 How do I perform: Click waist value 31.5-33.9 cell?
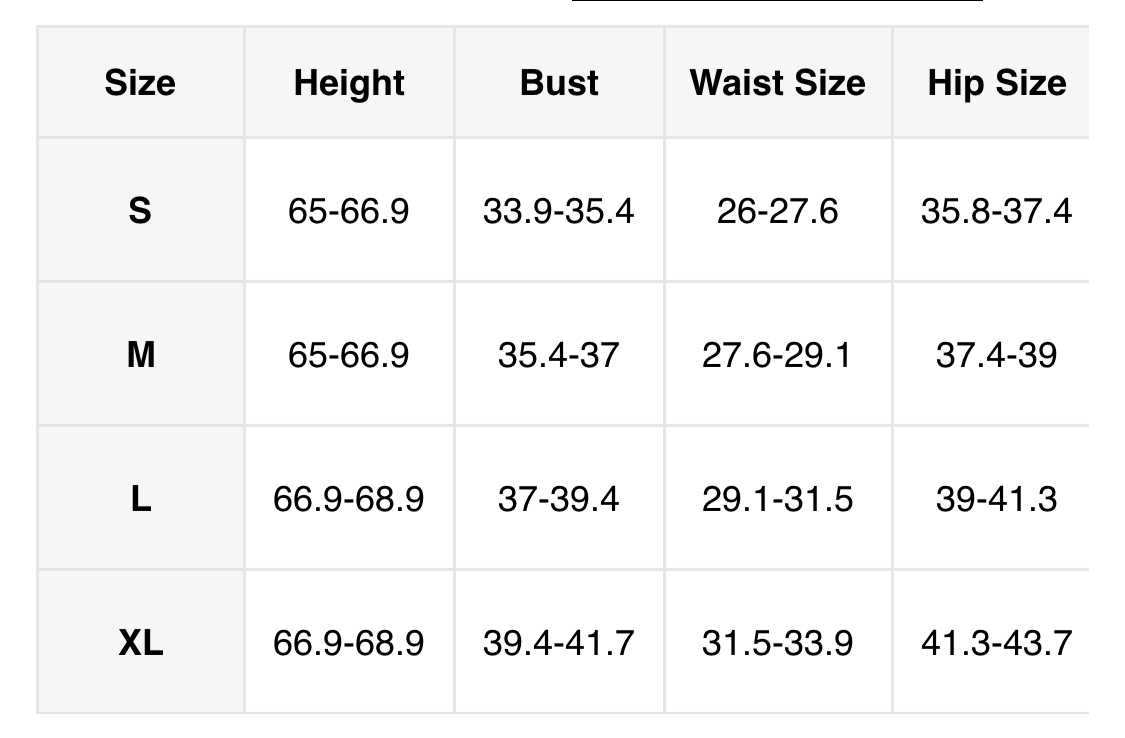click(x=777, y=642)
